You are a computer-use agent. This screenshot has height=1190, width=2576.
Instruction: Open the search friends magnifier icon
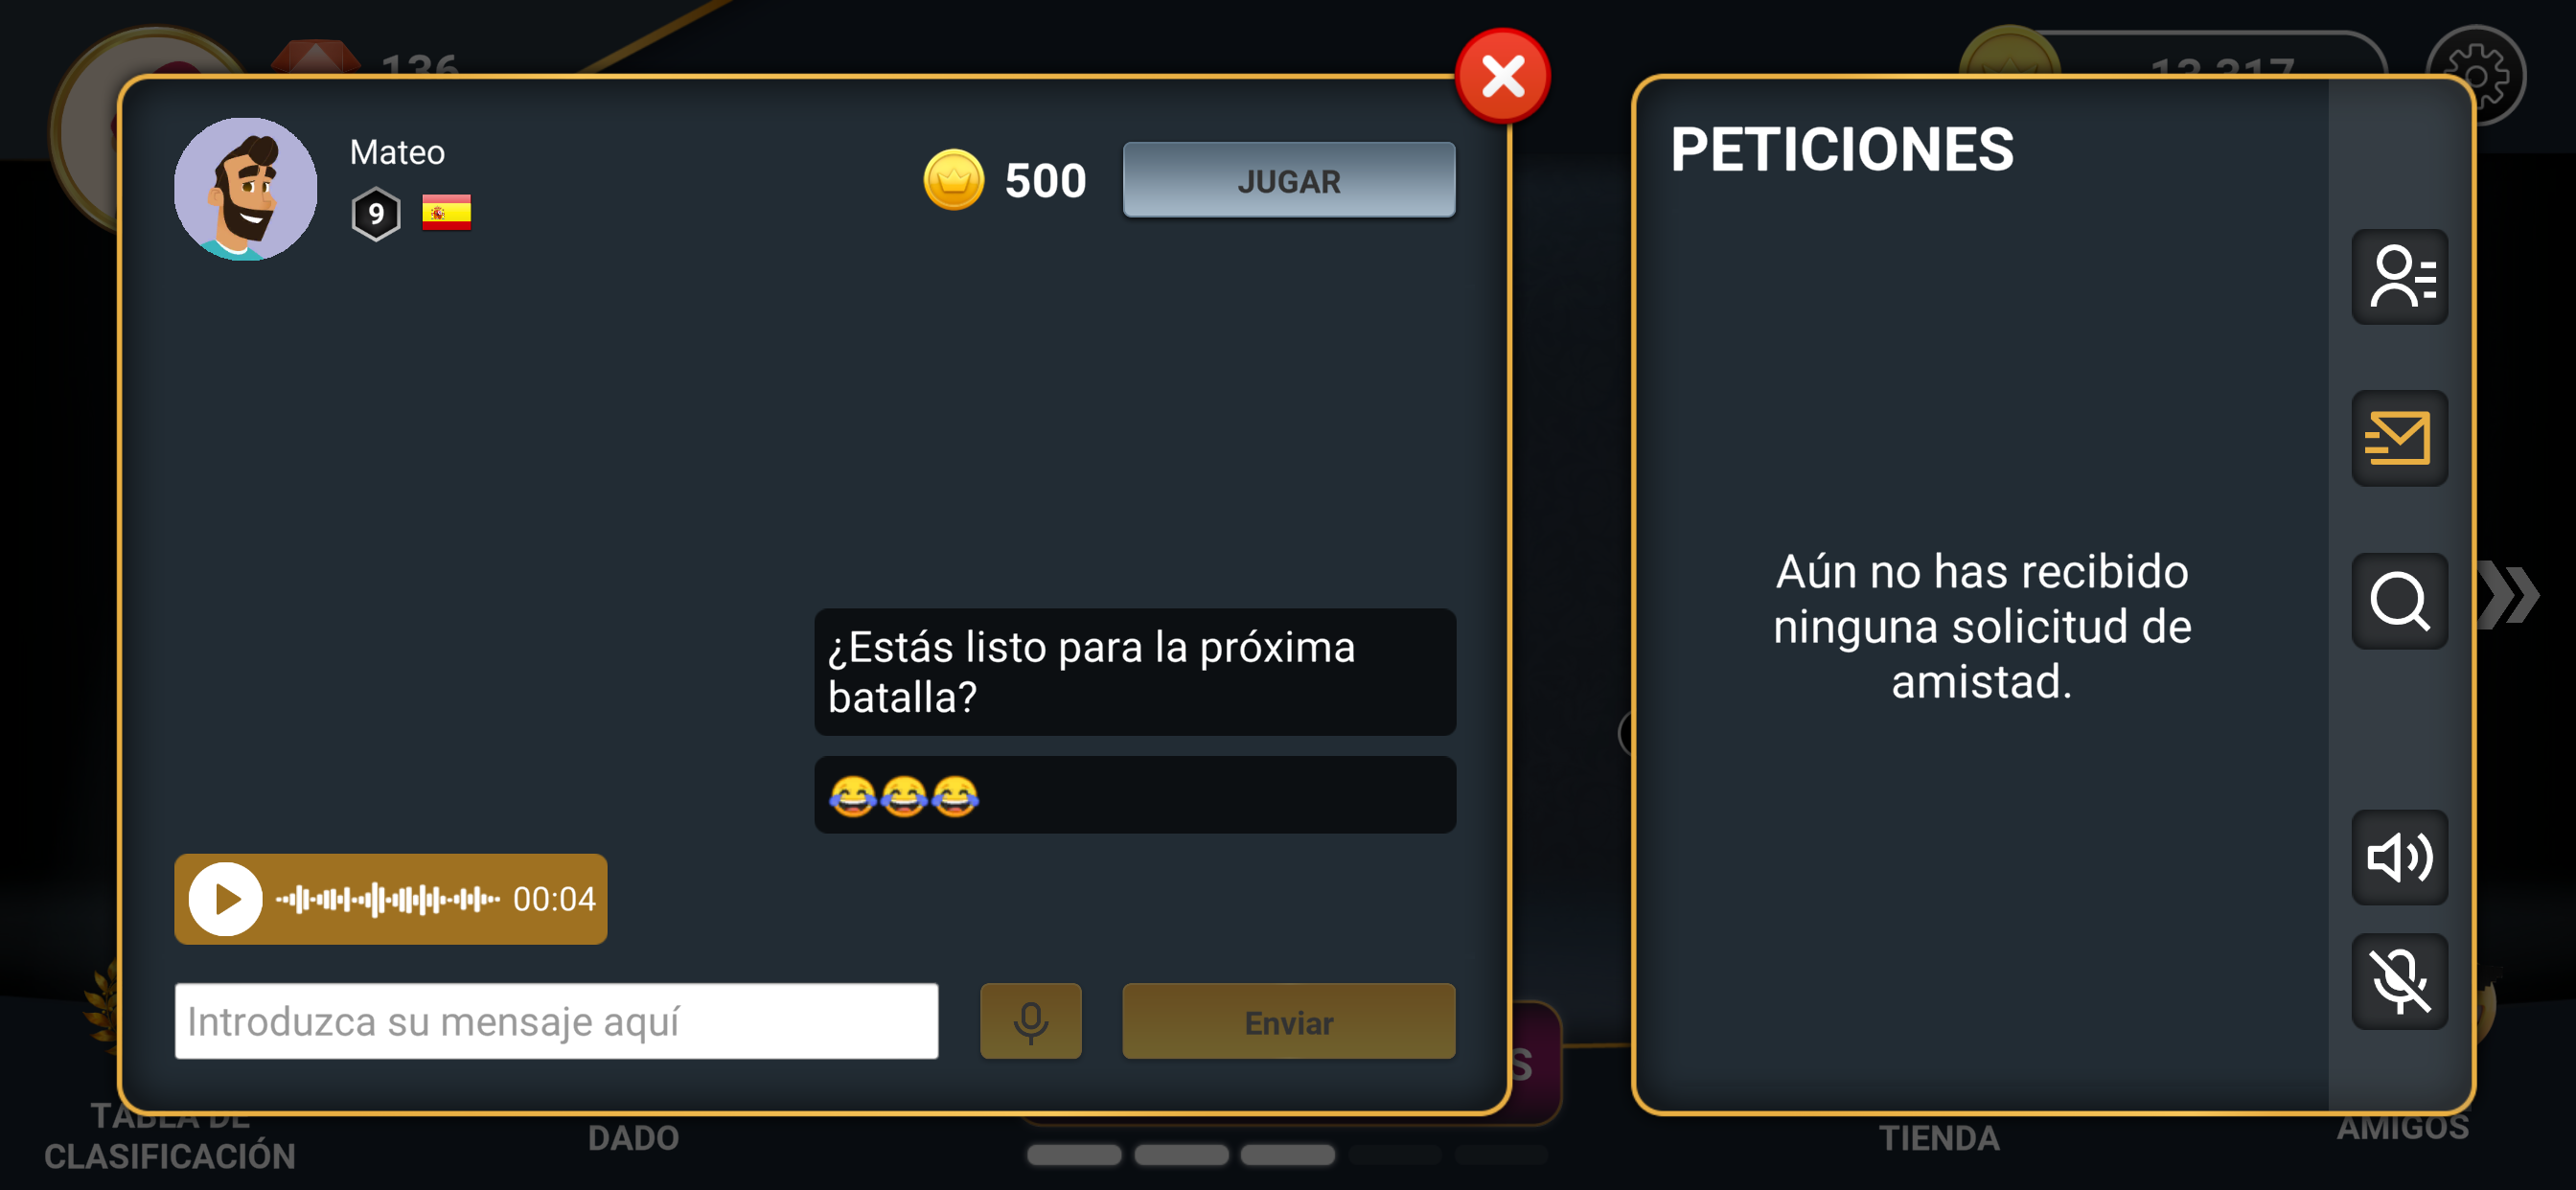tap(2399, 601)
